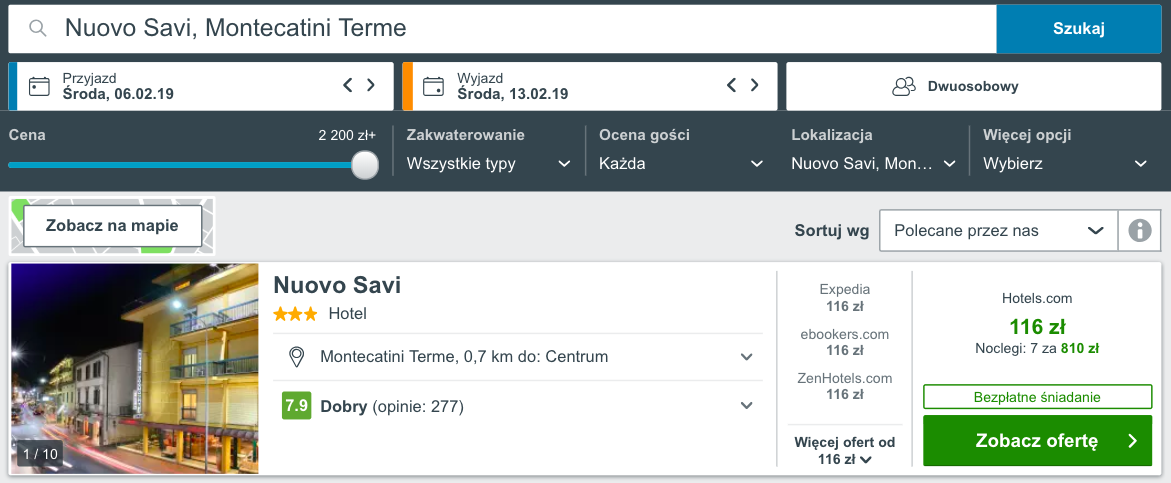Click the 2 200 zł+ price value
Screen dimensions: 1171x483
(347, 135)
